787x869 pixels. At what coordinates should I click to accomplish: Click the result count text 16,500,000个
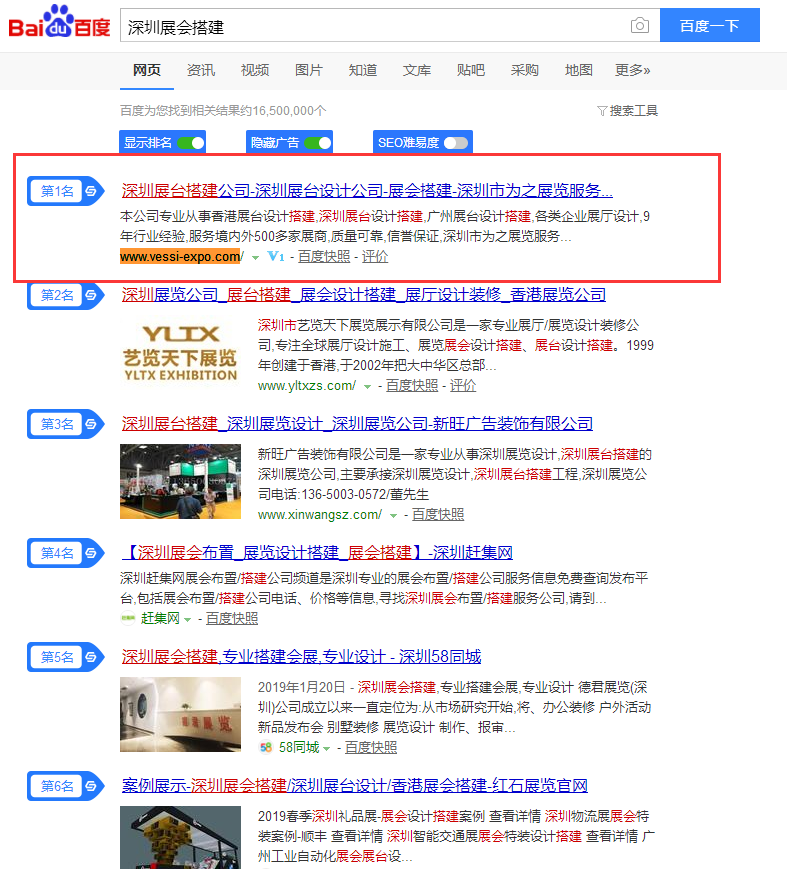coord(289,111)
